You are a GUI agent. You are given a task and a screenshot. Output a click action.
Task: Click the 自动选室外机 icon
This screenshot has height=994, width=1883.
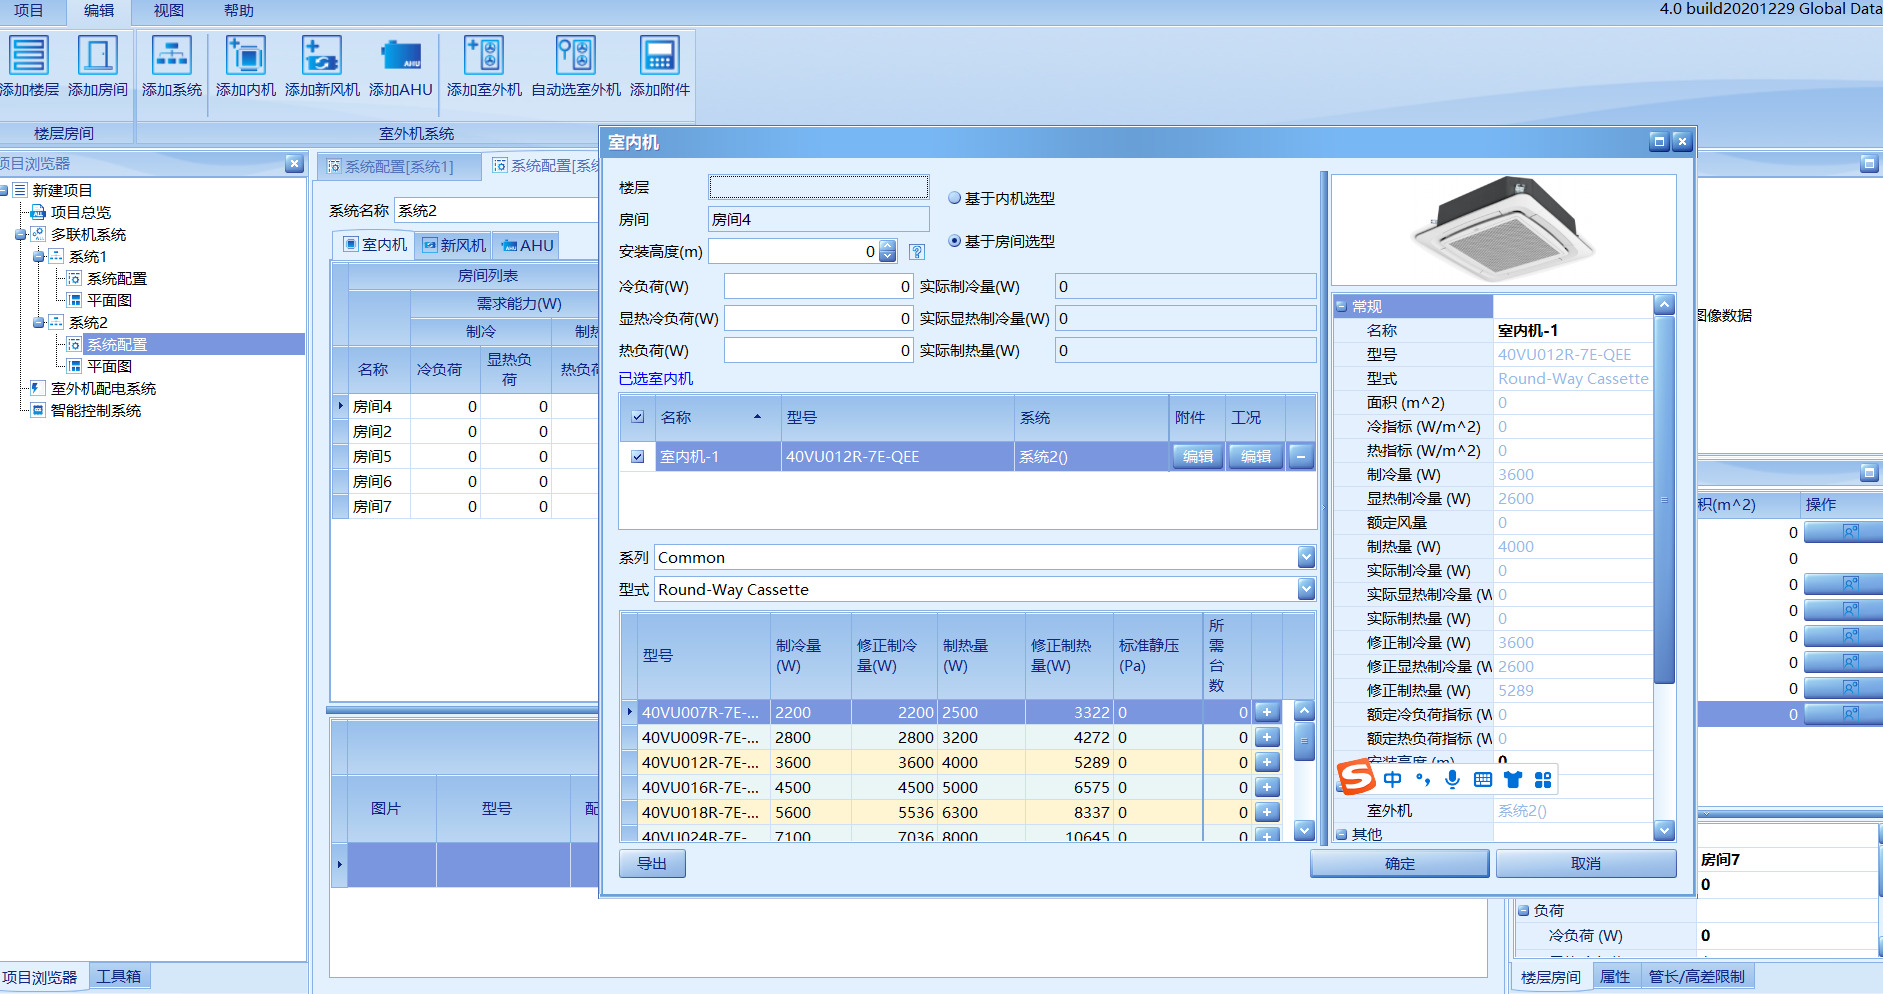pyautogui.click(x=576, y=56)
